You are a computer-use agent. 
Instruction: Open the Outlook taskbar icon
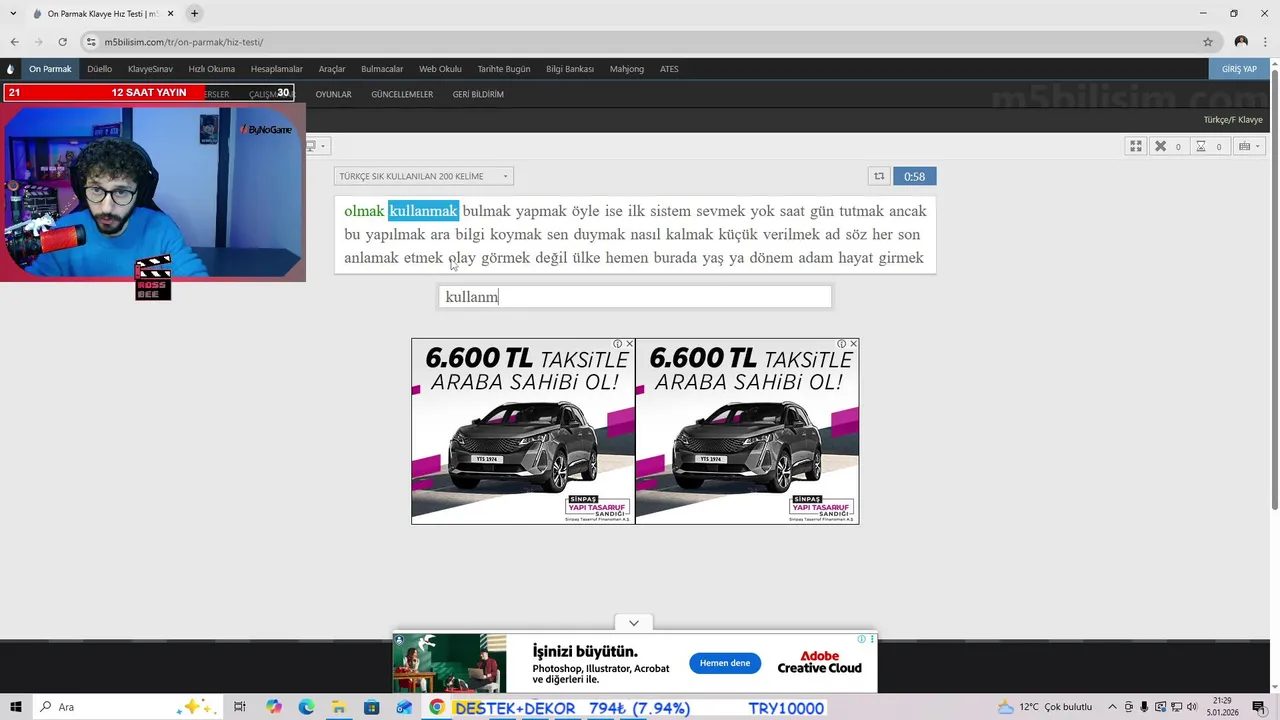404,707
